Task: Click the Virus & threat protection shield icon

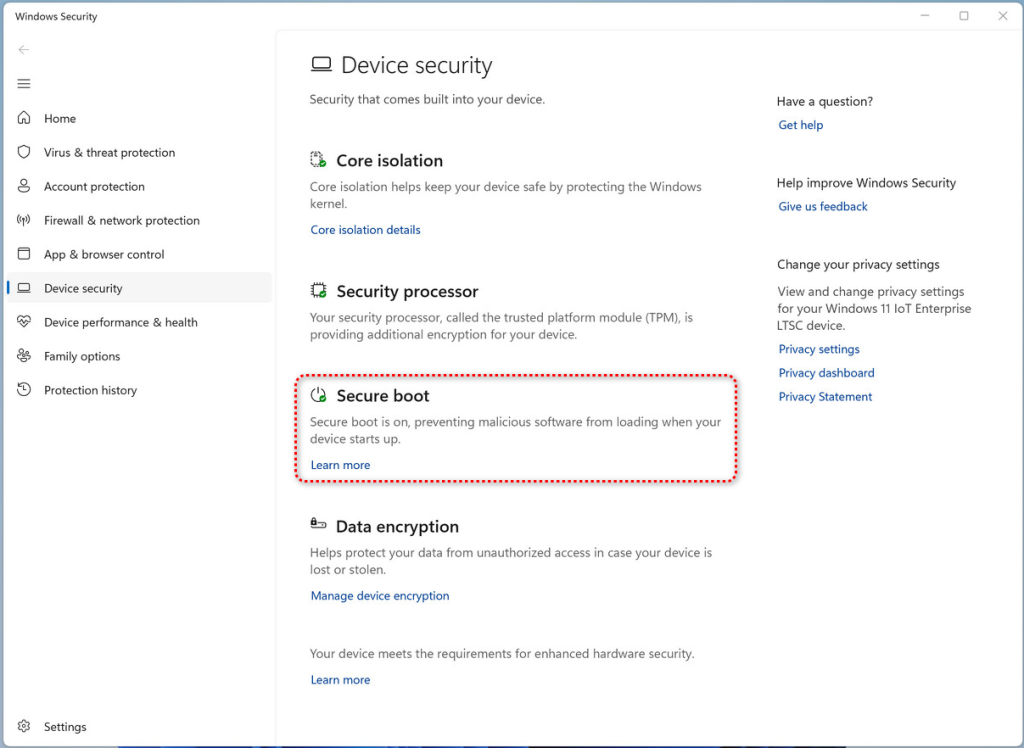Action: click(x=24, y=152)
